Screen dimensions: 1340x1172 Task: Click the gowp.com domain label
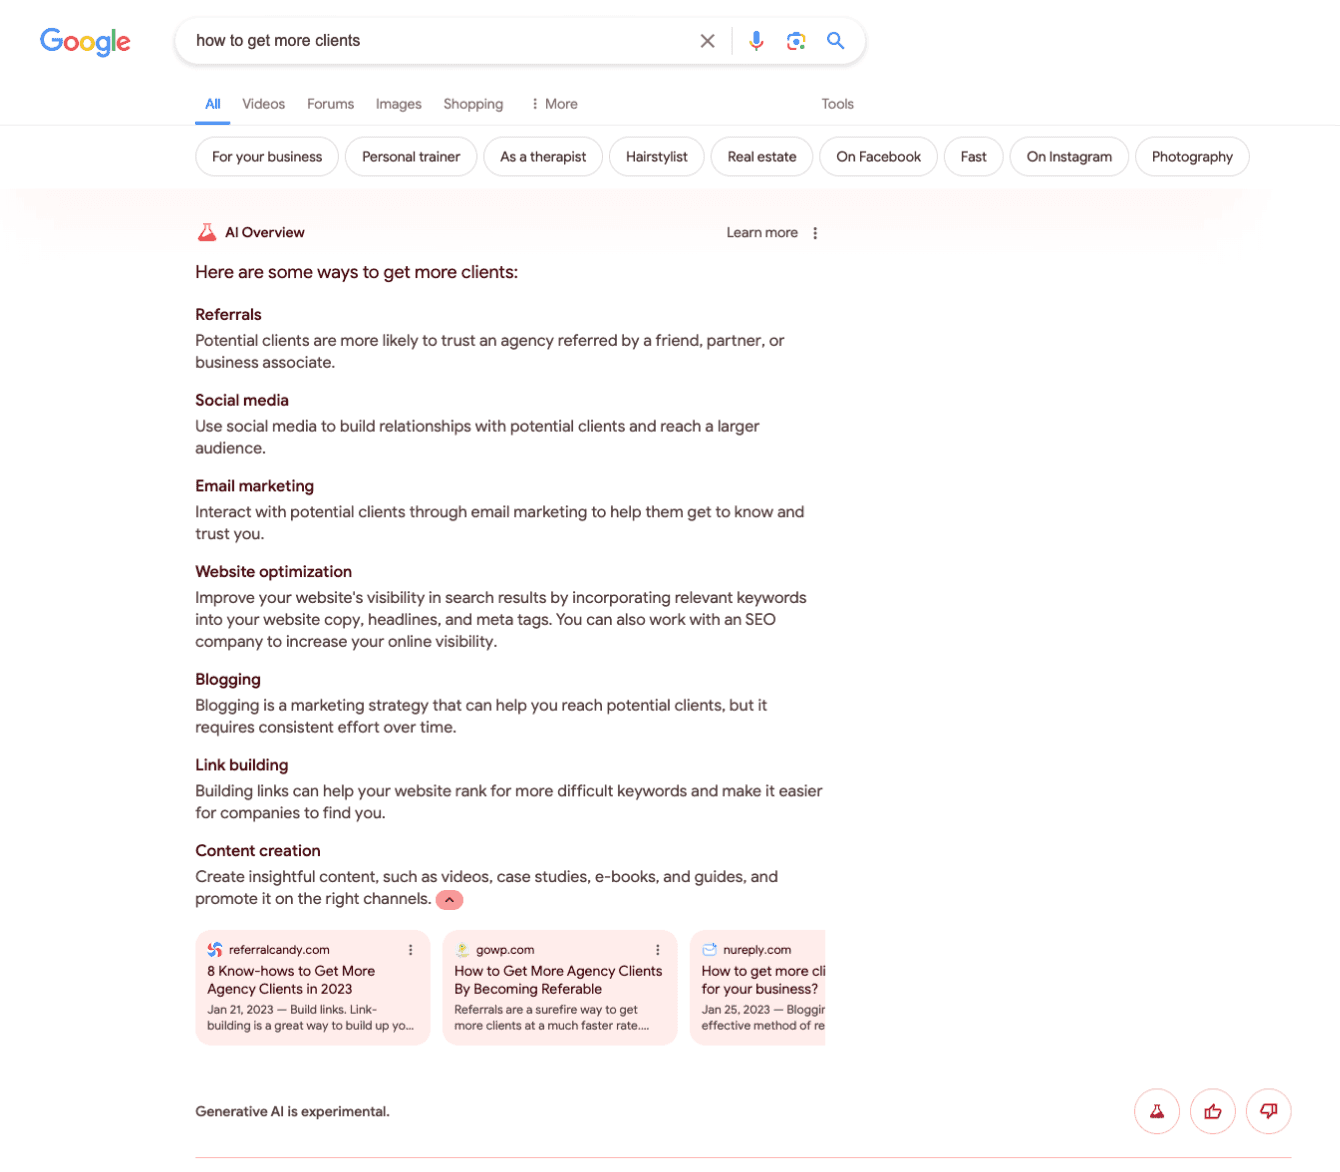point(505,950)
